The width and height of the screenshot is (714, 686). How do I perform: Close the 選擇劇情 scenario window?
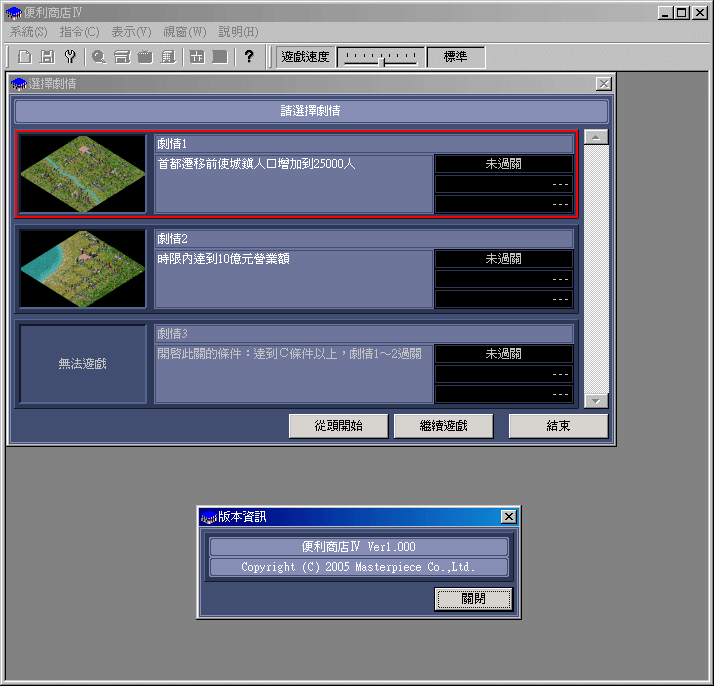coord(603,84)
